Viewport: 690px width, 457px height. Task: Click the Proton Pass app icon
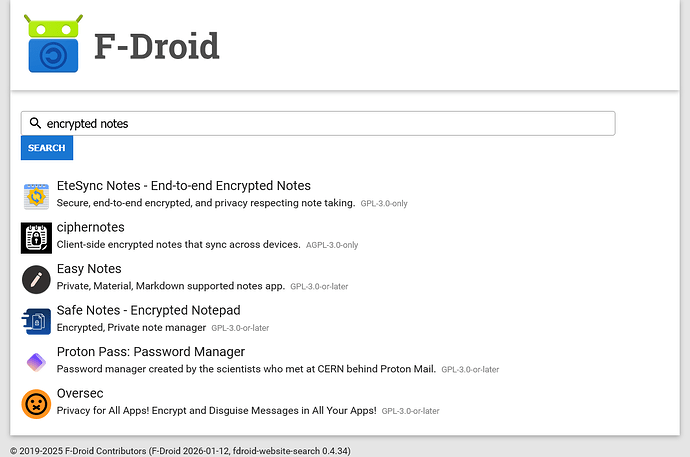coord(36,362)
